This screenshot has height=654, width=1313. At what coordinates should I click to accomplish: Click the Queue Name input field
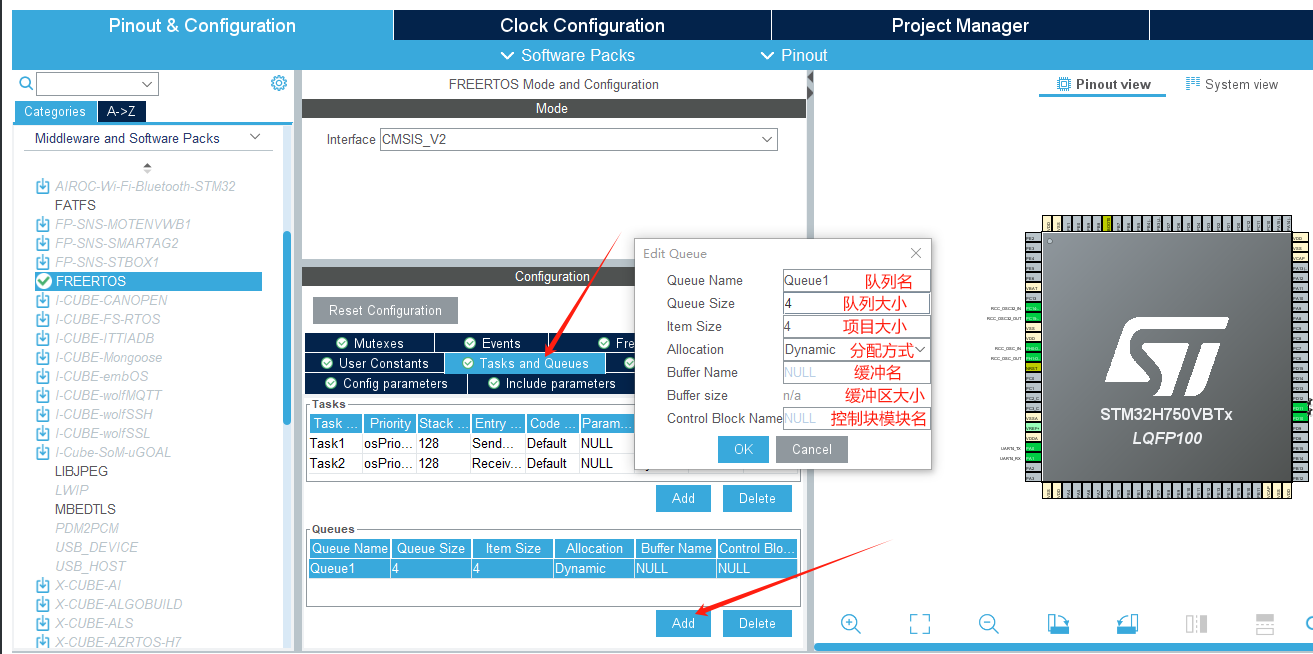click(x=856, y=281)
